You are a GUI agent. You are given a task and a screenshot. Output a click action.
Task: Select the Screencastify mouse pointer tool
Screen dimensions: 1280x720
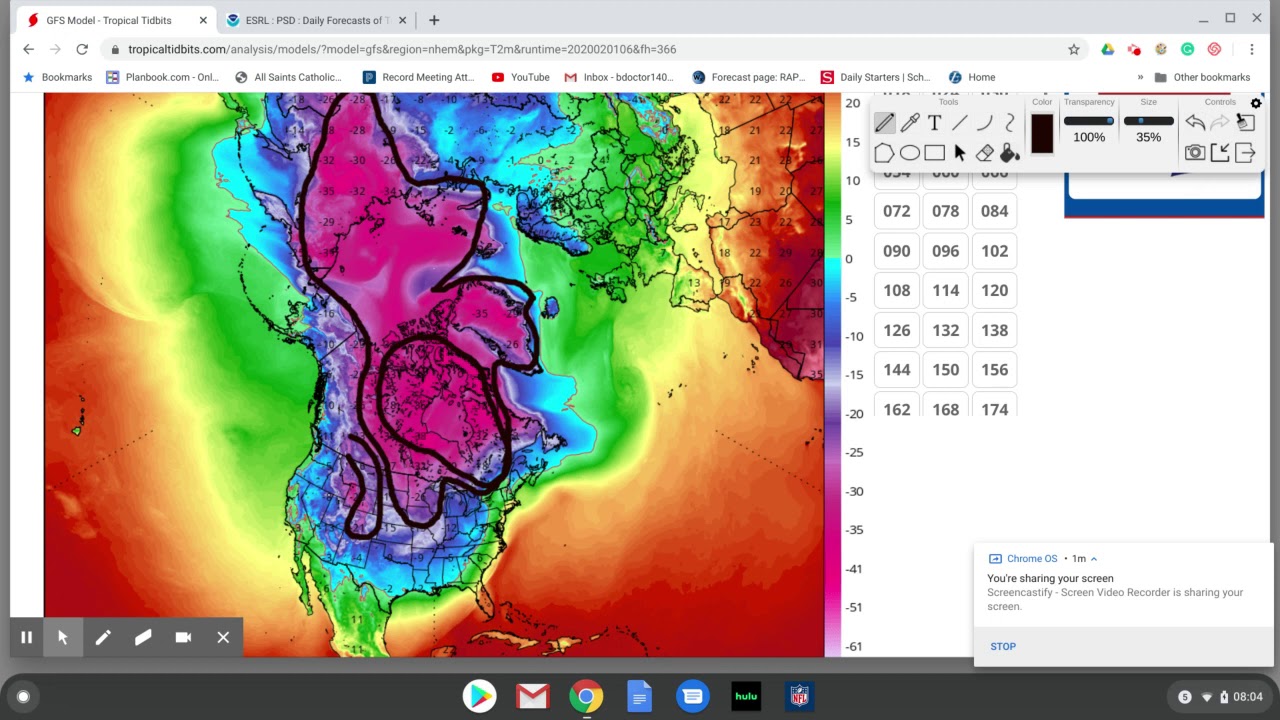pyautogui.click(x=62, y=637)
